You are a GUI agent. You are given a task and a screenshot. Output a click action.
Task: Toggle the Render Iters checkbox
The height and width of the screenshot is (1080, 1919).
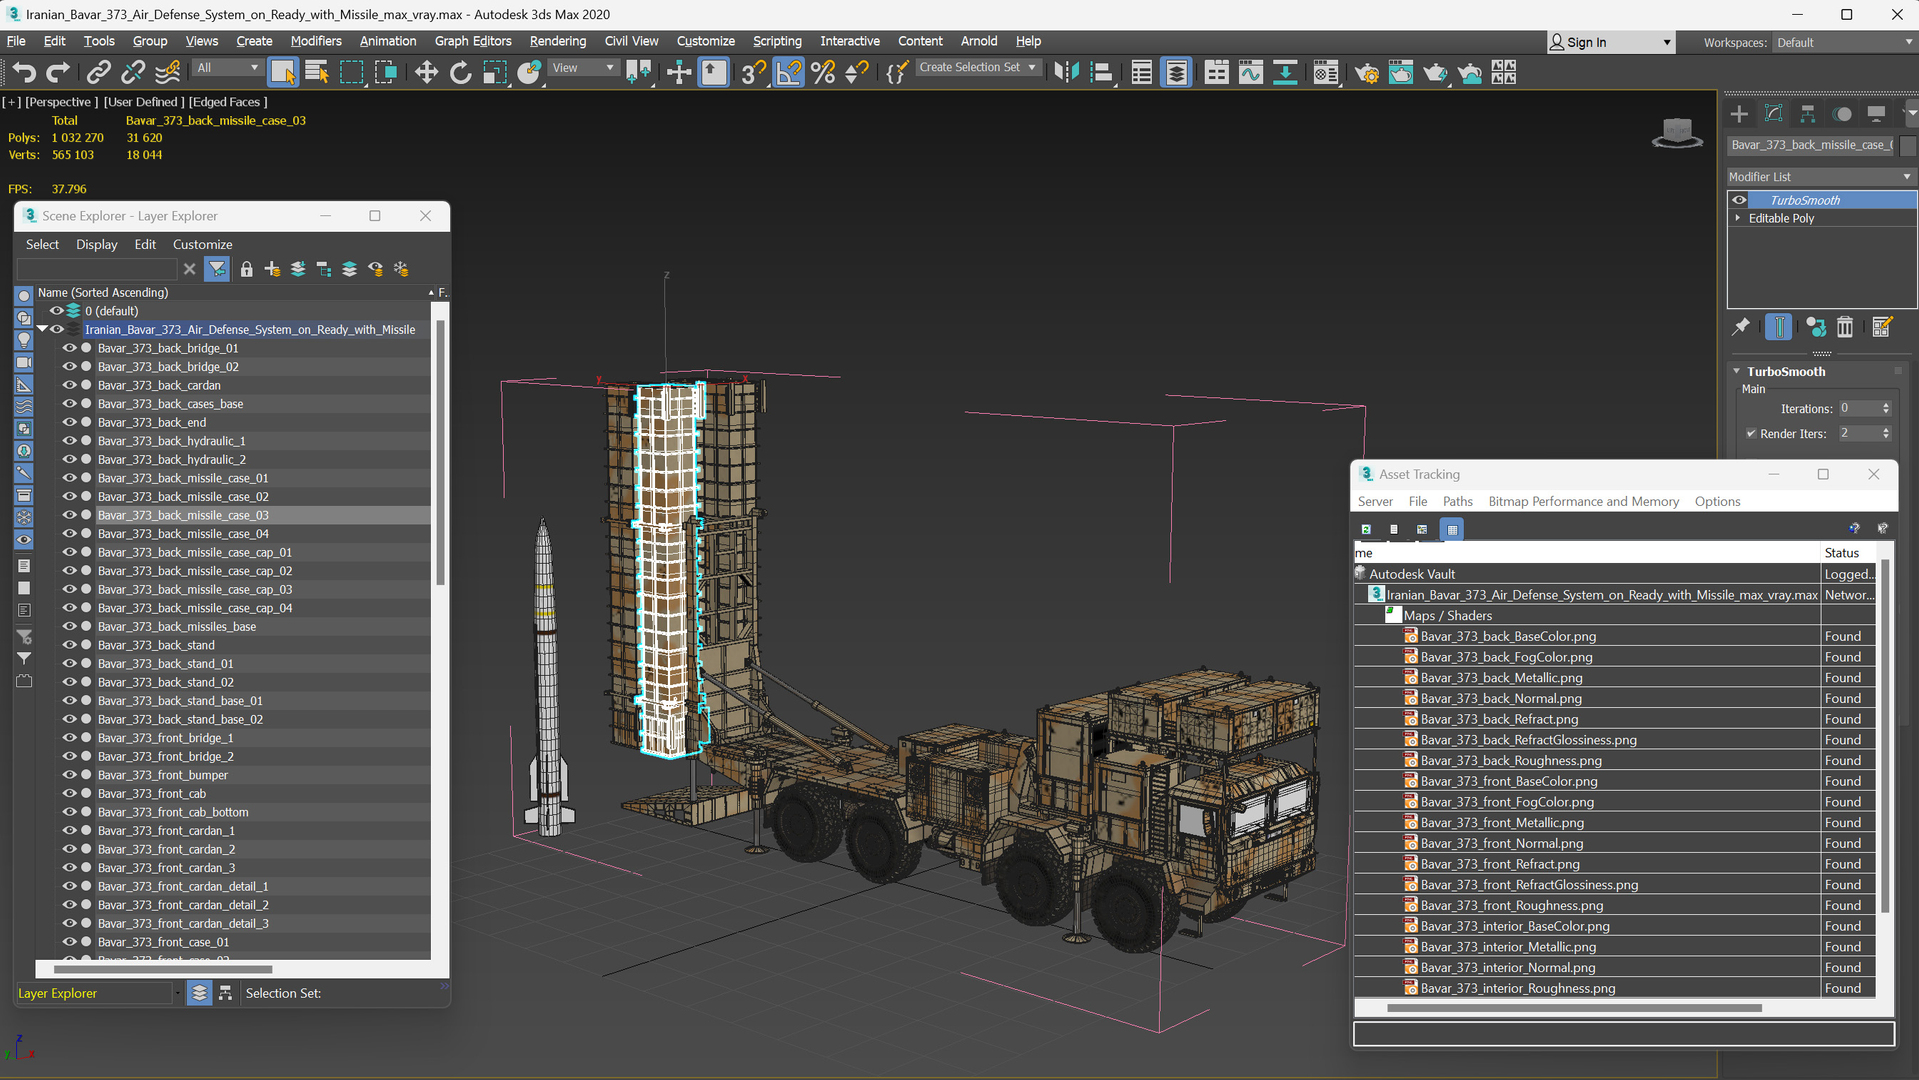[1751, 433]
